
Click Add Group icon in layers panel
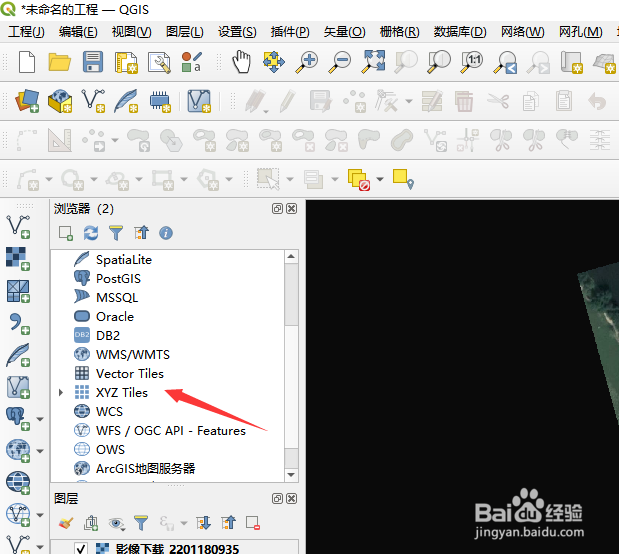pyautogui.click(x=91, y=523)
